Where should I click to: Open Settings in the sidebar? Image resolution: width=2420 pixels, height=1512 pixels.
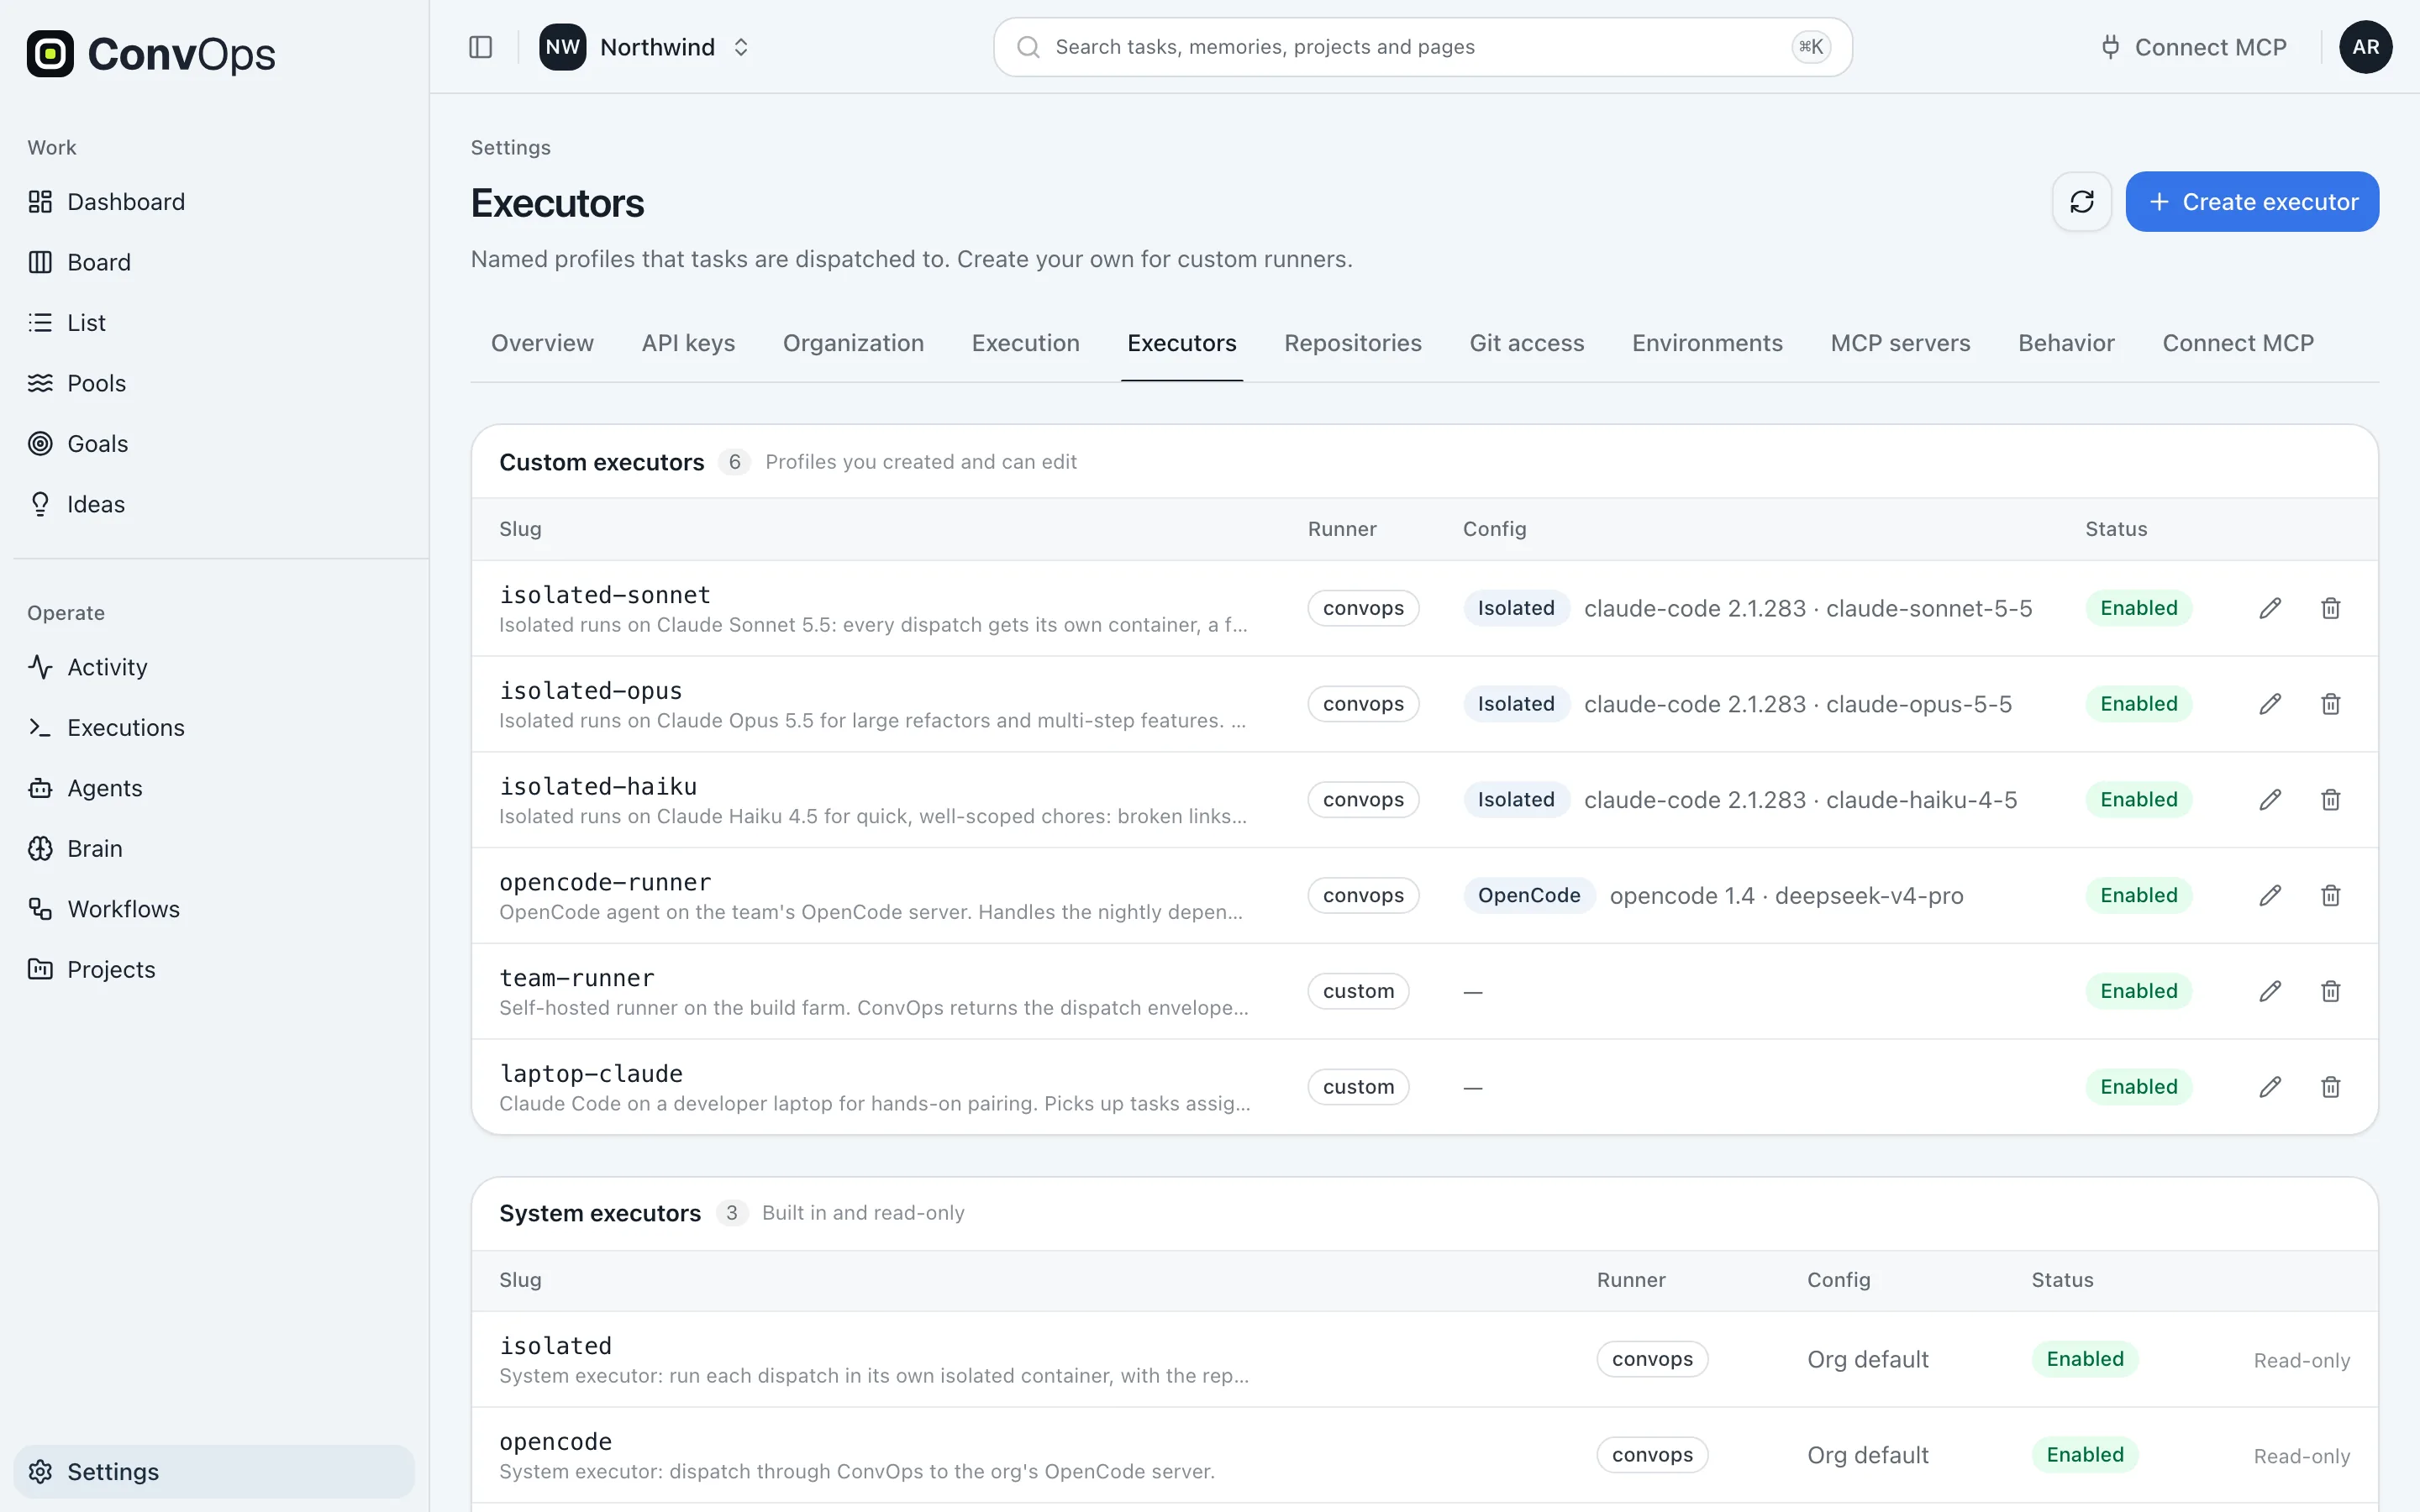(x=214, y=1472)
